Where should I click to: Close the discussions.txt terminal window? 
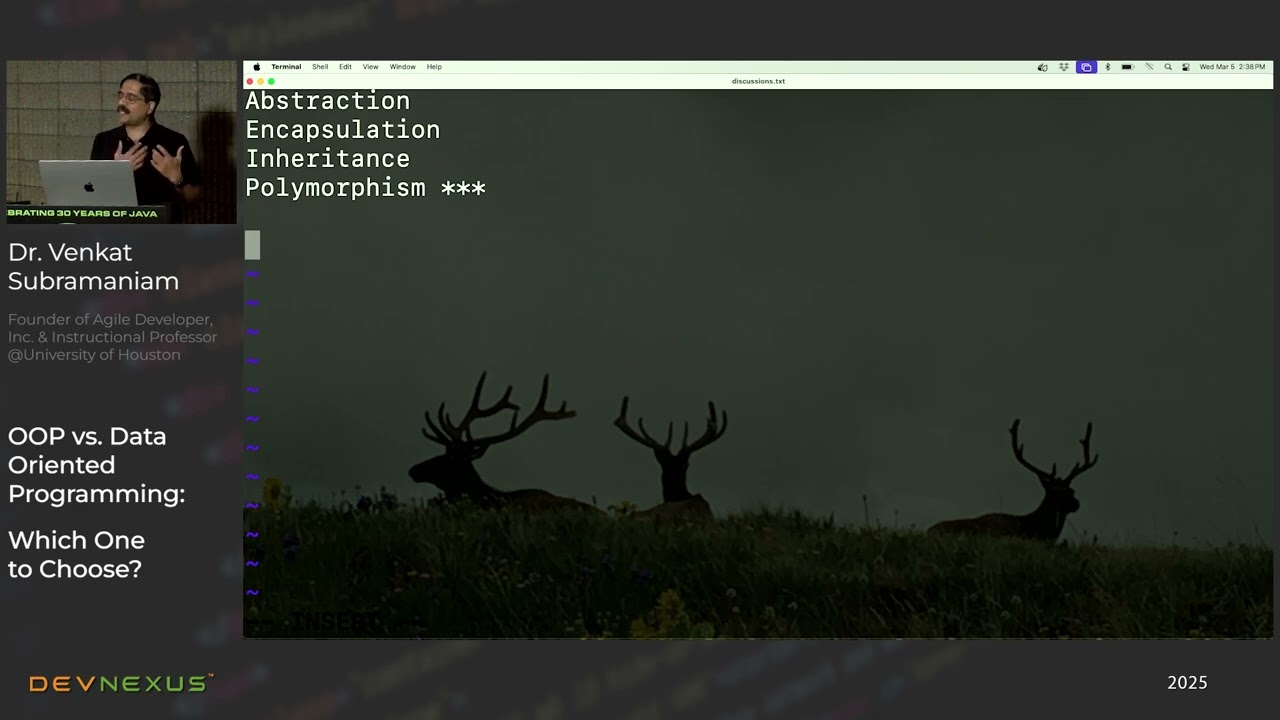coord(250,81)
